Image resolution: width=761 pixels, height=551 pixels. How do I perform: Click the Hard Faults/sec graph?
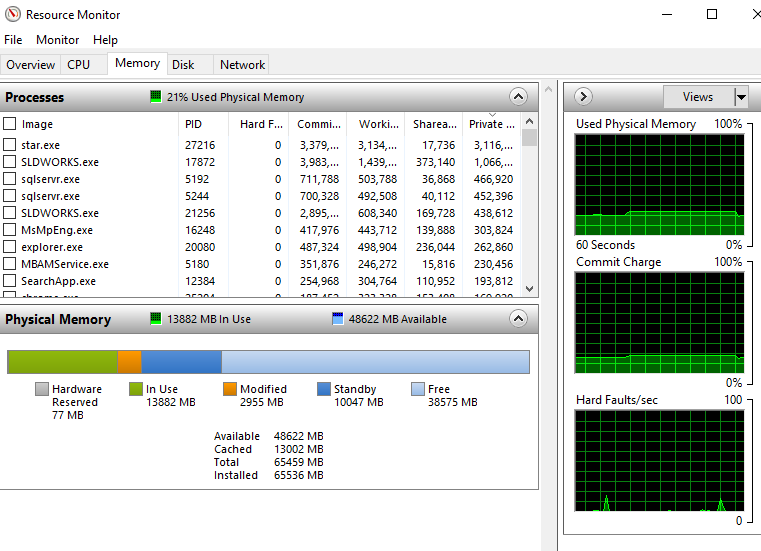click(659, 460)
